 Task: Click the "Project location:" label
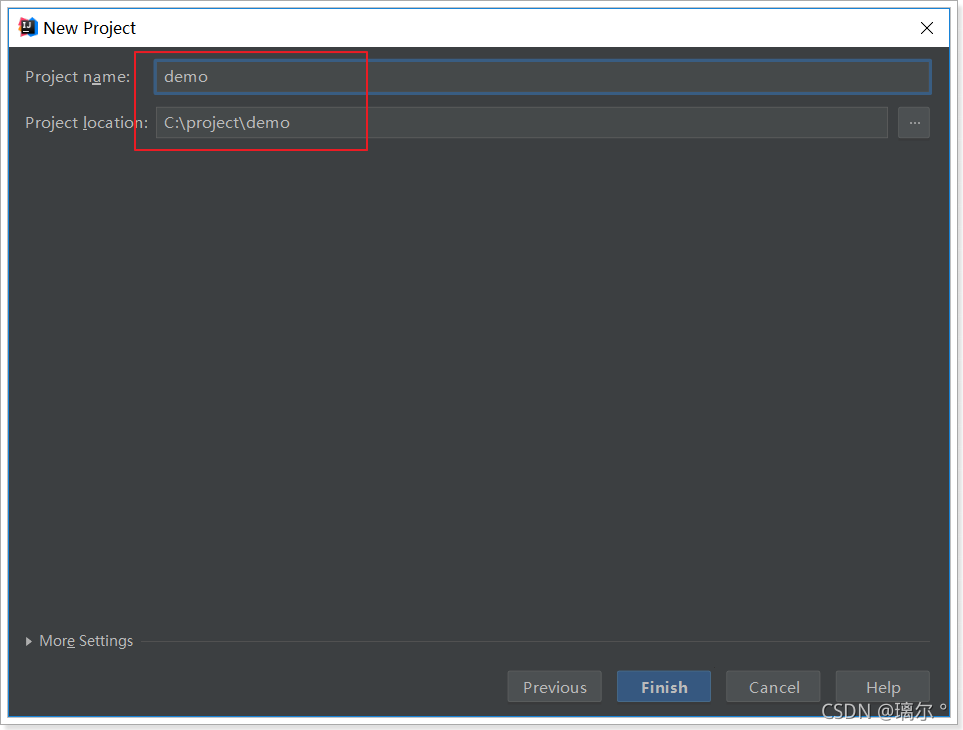click(x=87, y=123)
